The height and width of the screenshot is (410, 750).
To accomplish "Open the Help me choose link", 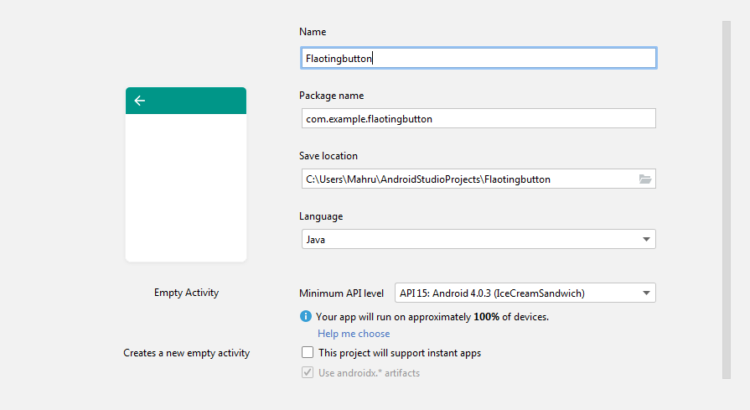I will click(x=353, y=334).
